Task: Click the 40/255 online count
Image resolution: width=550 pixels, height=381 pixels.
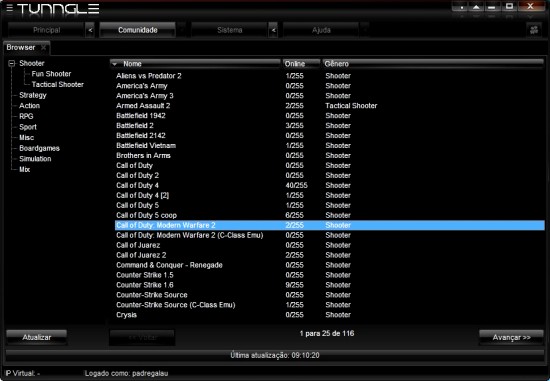Action: point(296,185)
